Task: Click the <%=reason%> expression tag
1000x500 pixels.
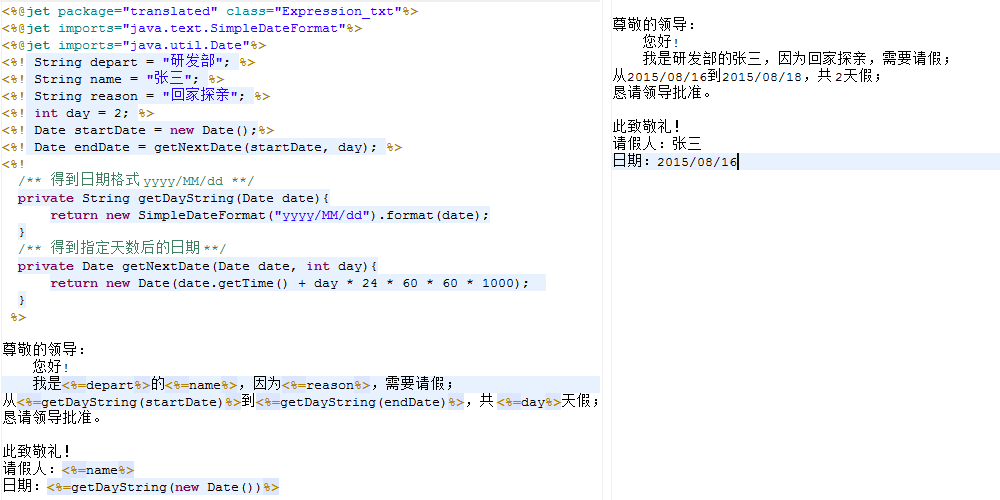Action: (x=326, y=385)
